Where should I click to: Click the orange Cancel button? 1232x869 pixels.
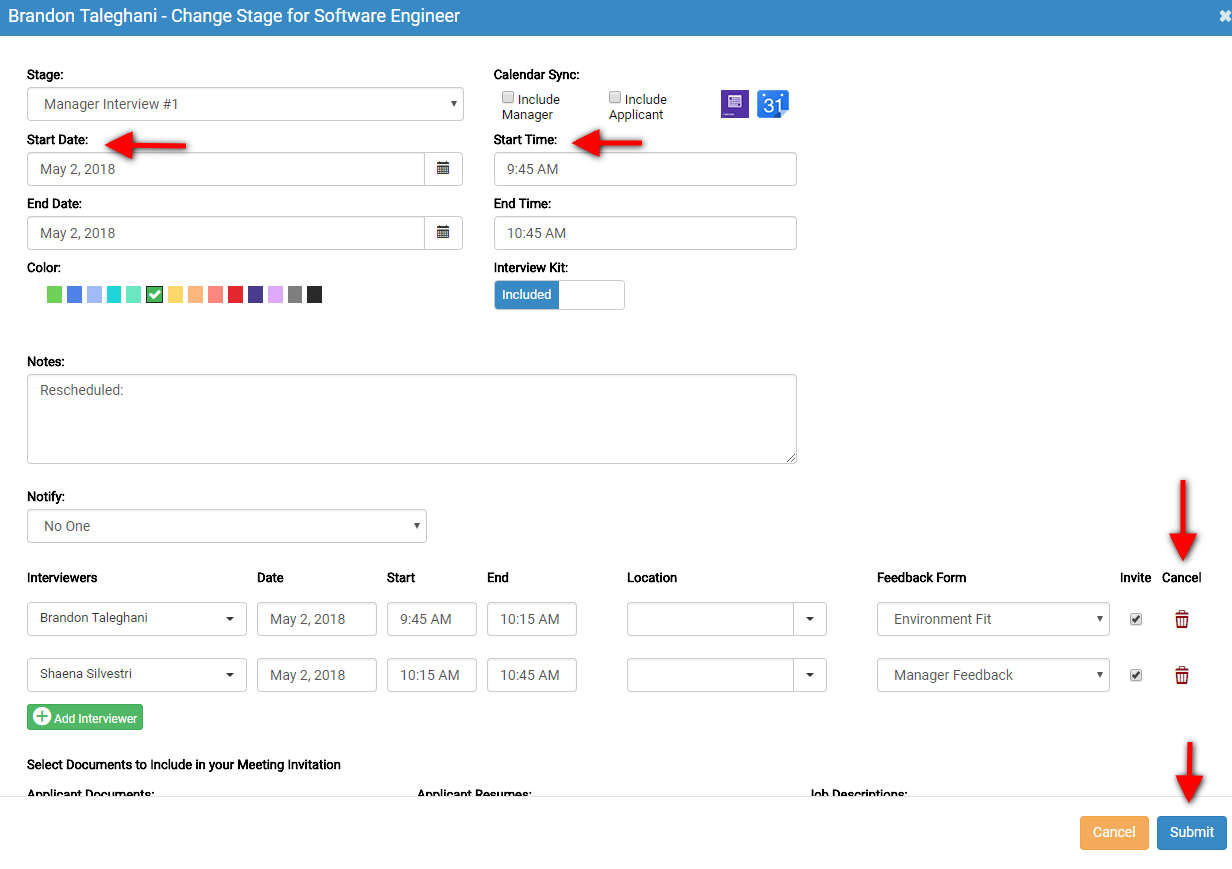point(1114,832)
